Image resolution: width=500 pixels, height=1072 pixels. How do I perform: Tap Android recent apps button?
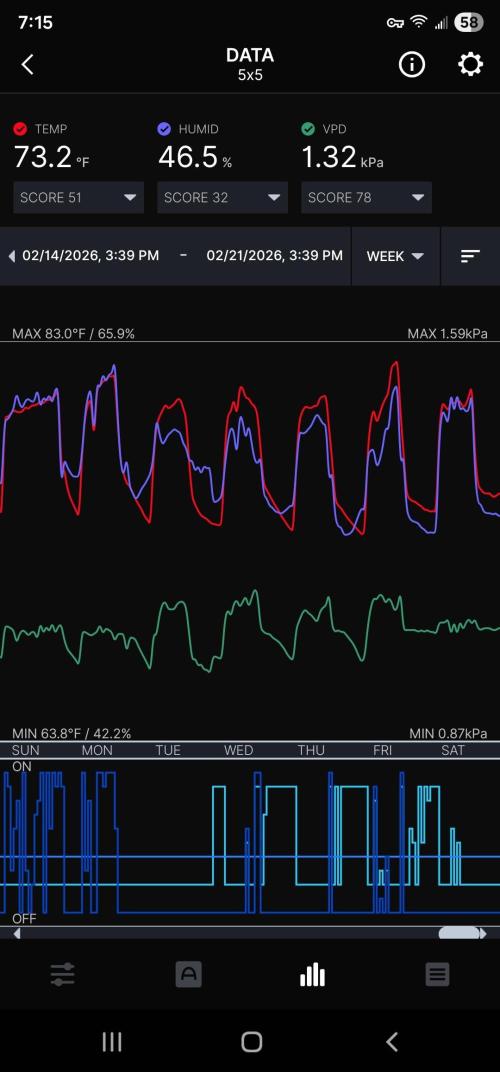click(111, 1042)
